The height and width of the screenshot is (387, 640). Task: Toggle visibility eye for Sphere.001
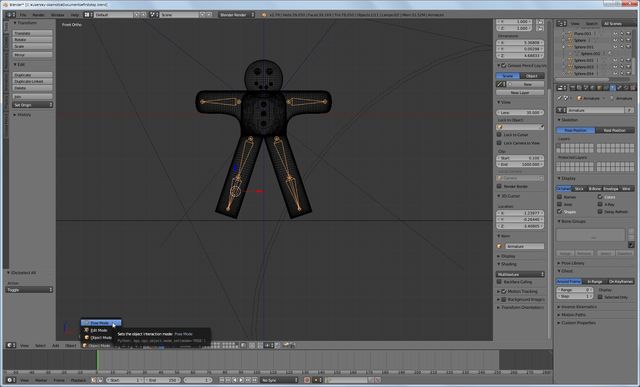coord(615,47)
